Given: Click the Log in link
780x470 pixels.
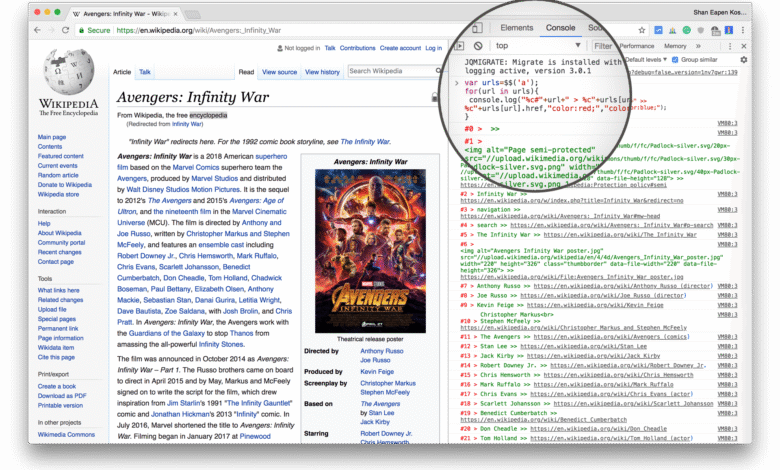Looking at the screenshot, I should pyautogui.click(x=433, y=48).
